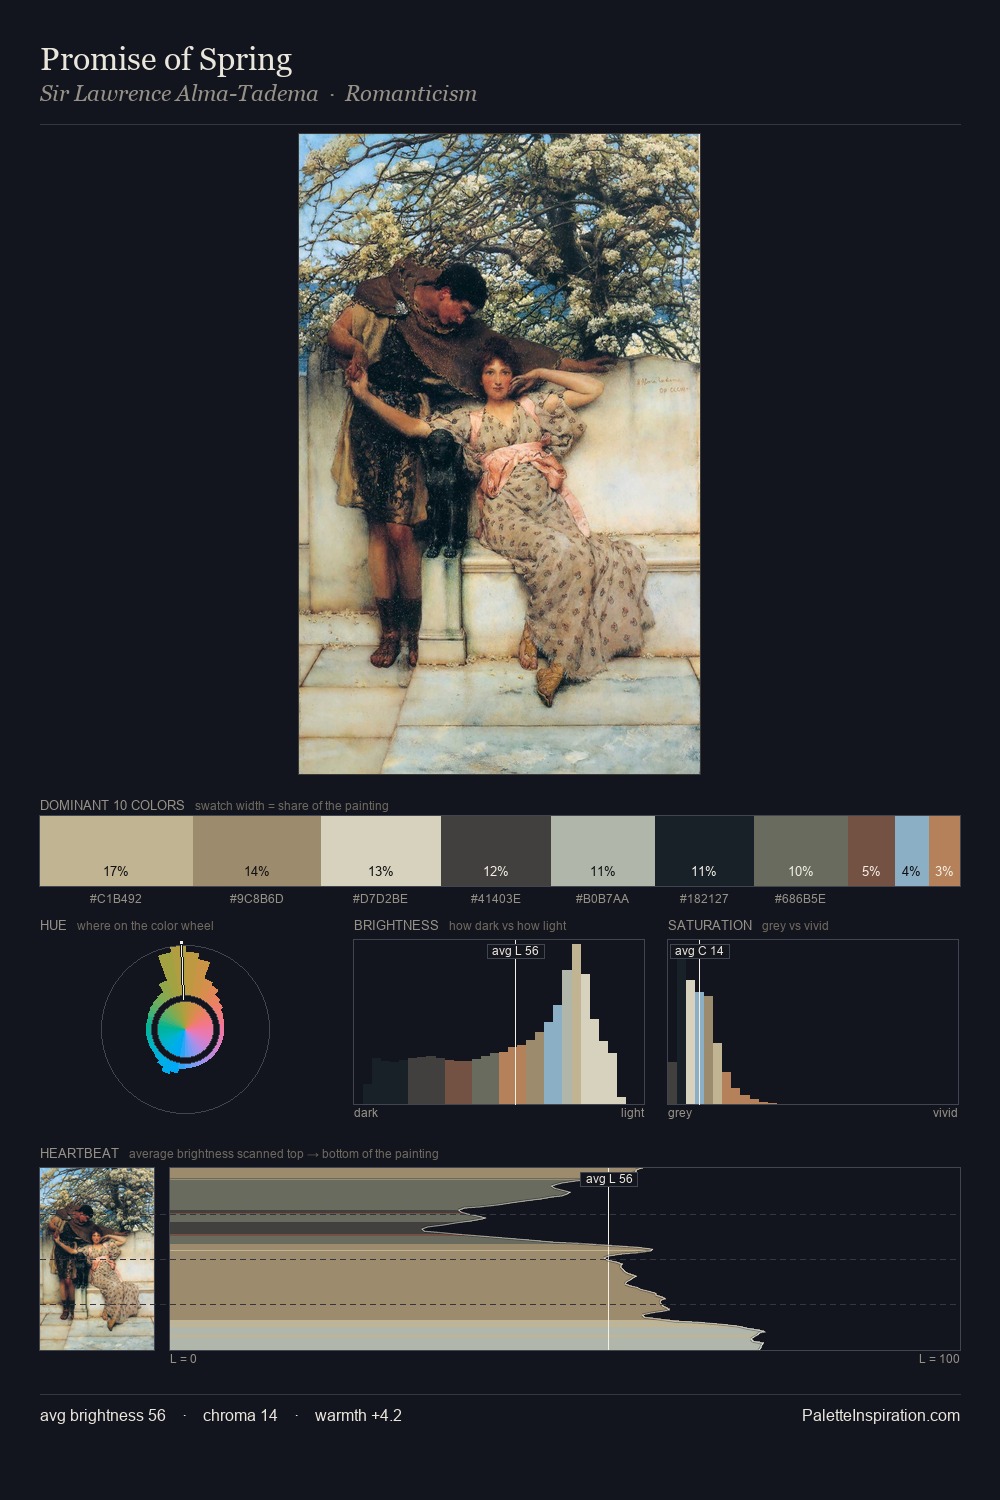
Task: Click the 17% swatch #C1B492
Action: coord(116,851)
